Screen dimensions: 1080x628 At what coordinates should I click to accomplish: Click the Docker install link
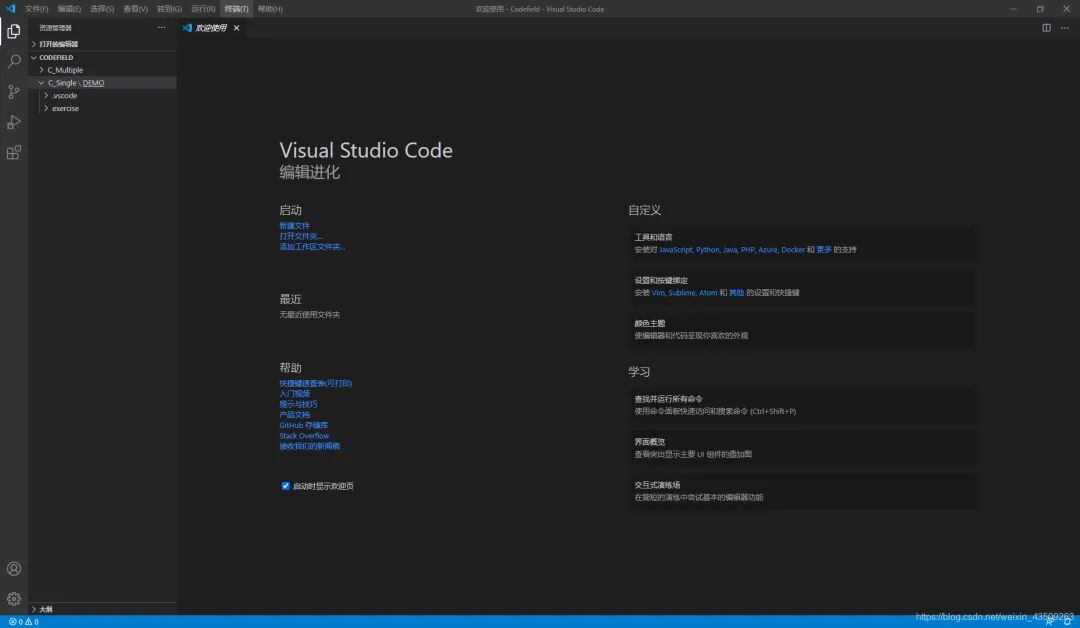[793, 250]
